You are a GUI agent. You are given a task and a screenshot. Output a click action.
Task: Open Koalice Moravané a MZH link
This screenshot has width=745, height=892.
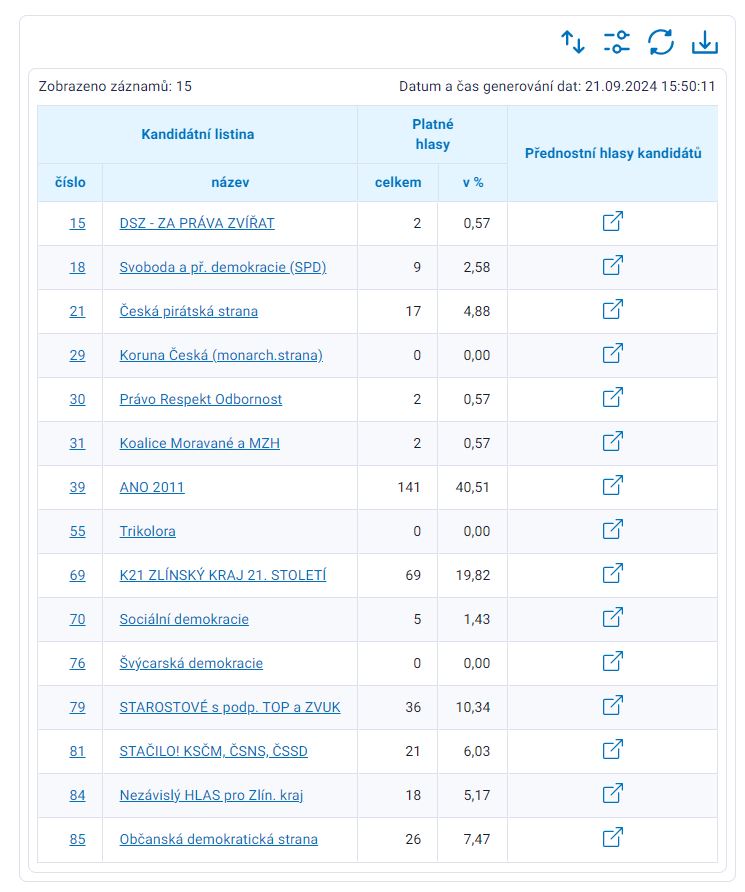[200, 443]
